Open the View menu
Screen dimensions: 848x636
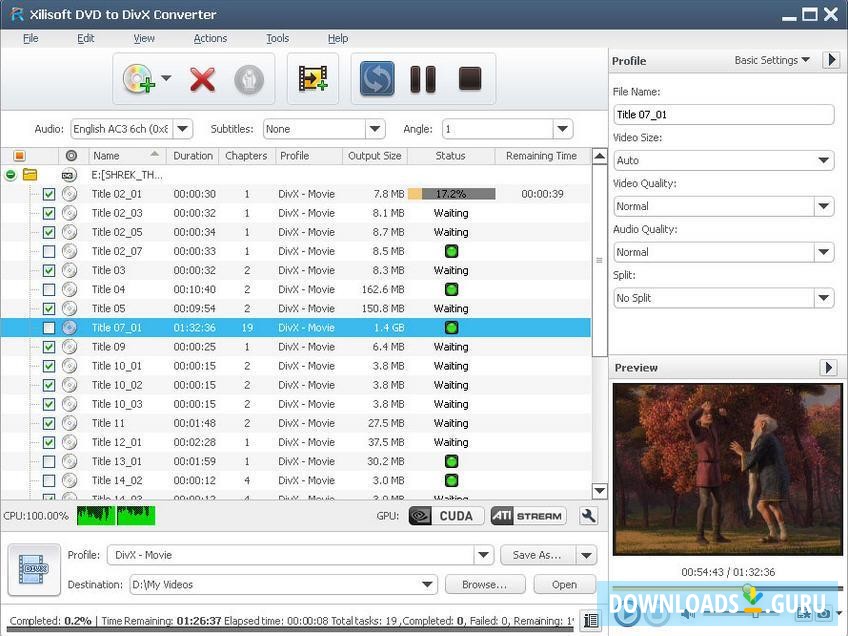click(144, 38)
